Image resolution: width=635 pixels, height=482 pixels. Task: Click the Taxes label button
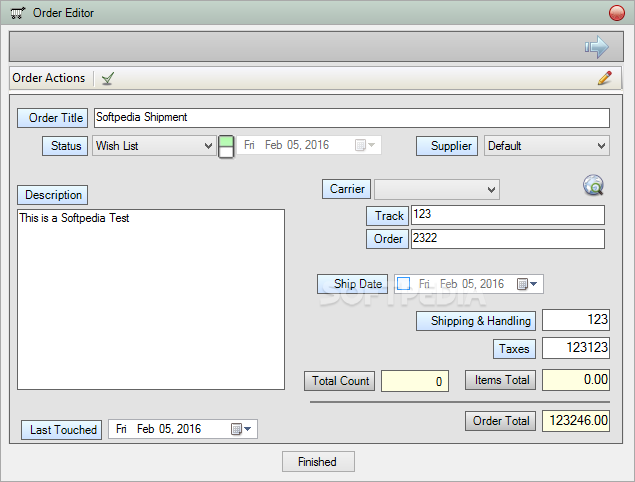coord(514,349)
